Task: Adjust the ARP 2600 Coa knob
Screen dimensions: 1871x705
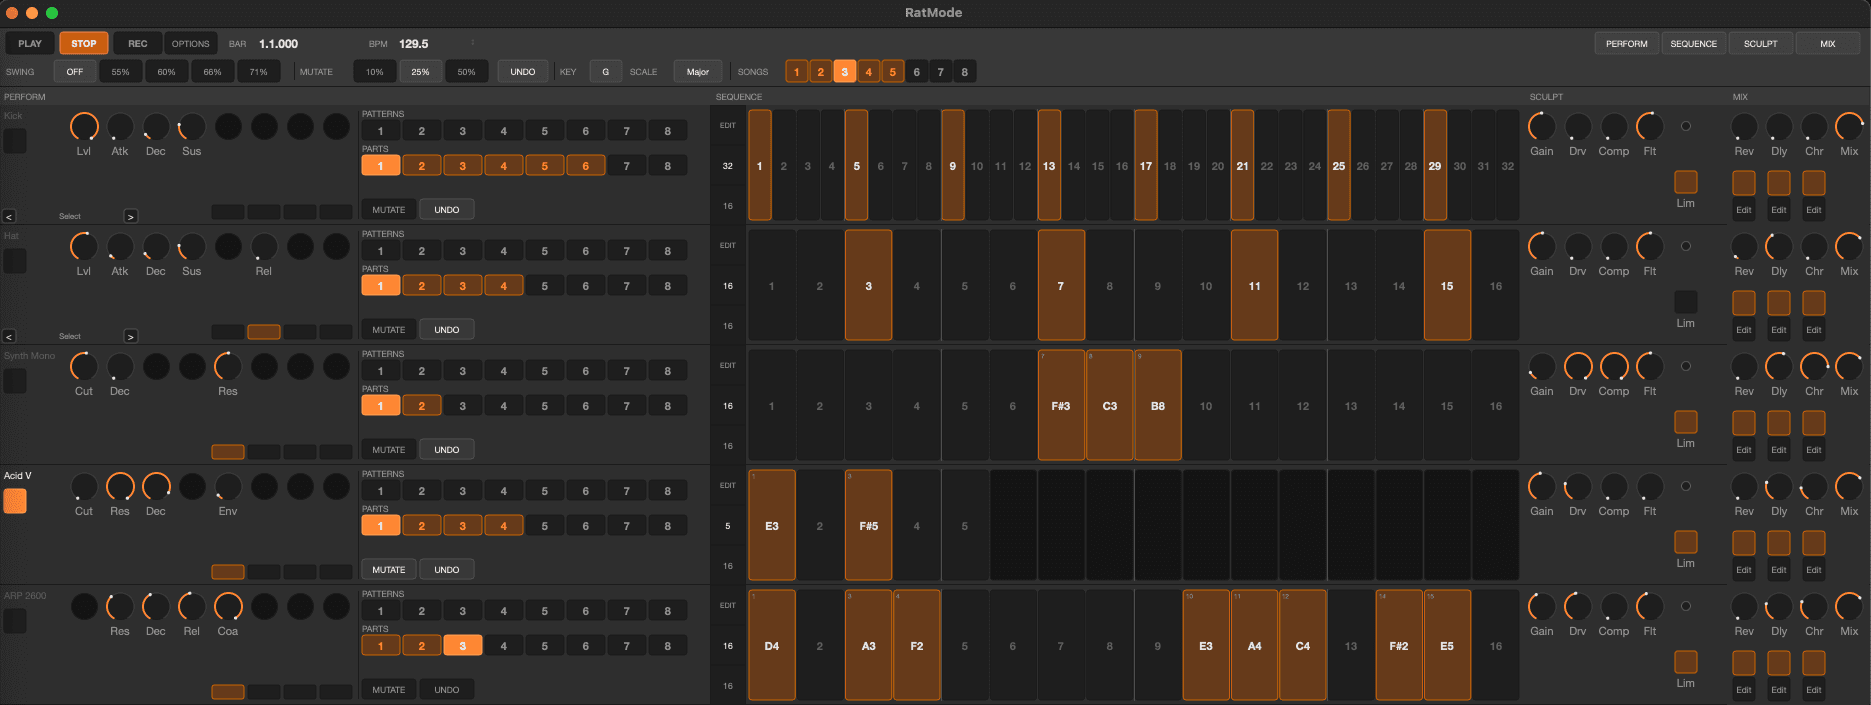Action: click(228, 607)
